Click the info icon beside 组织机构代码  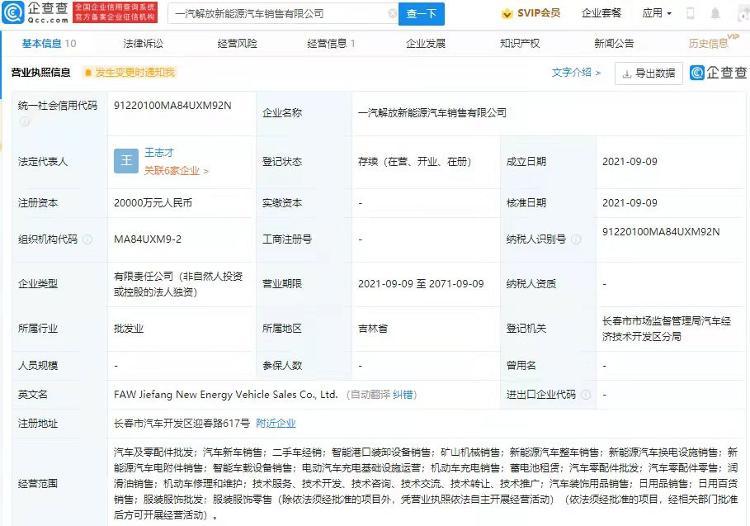[x=88, y=239]
